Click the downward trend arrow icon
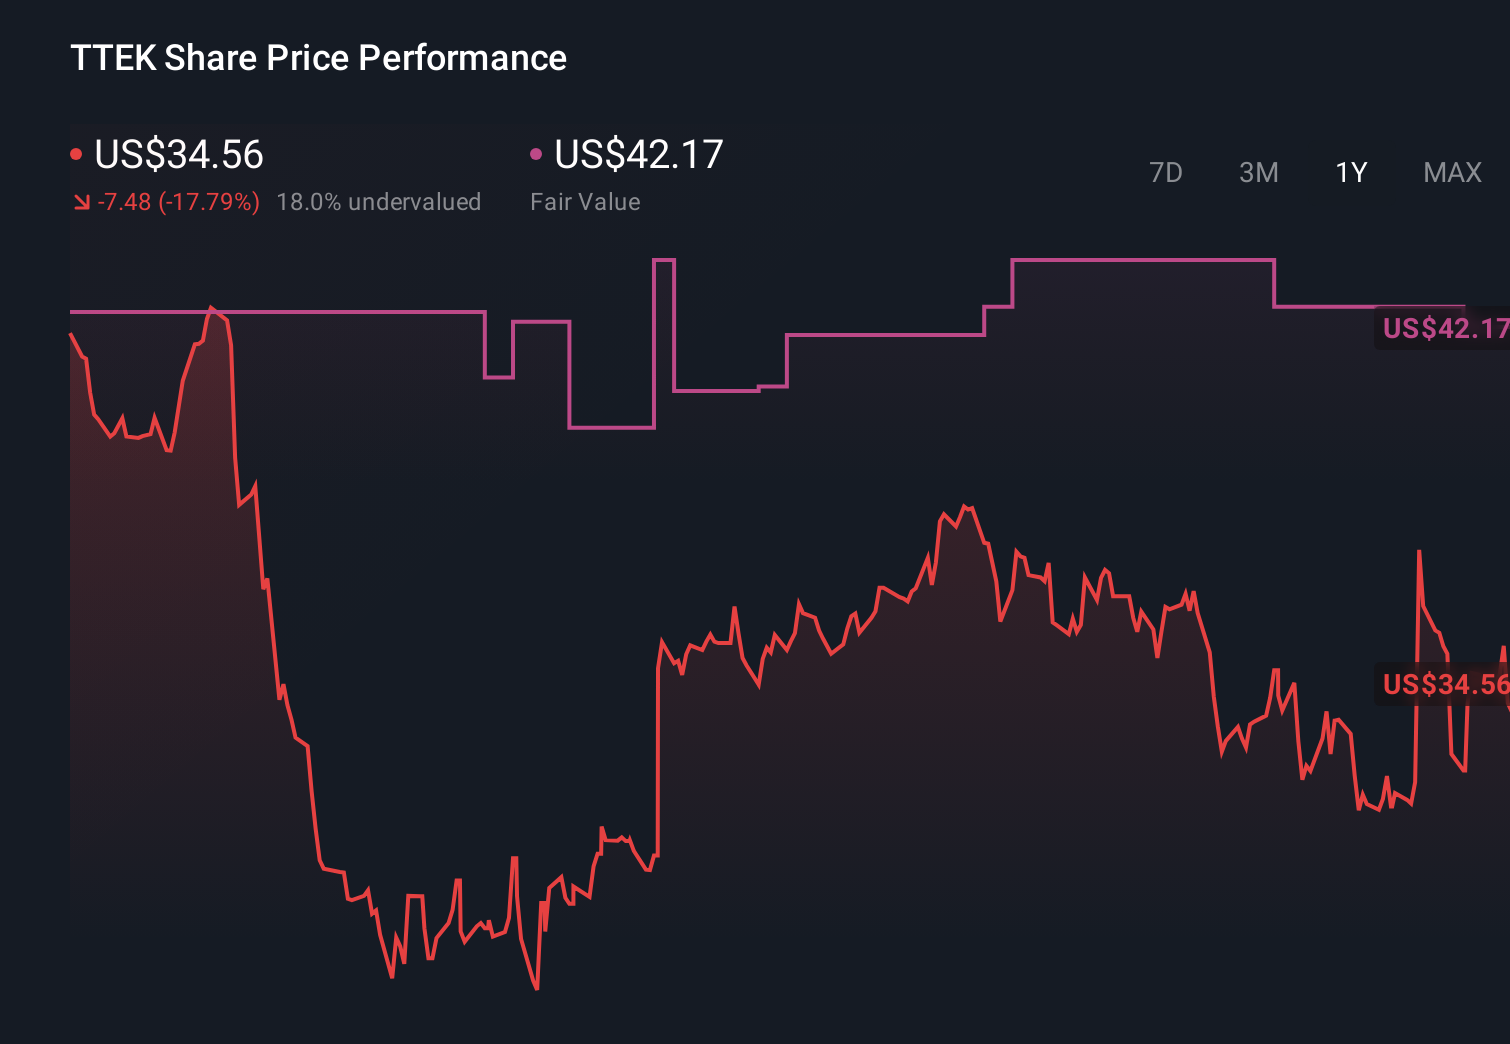 (82, 201)
